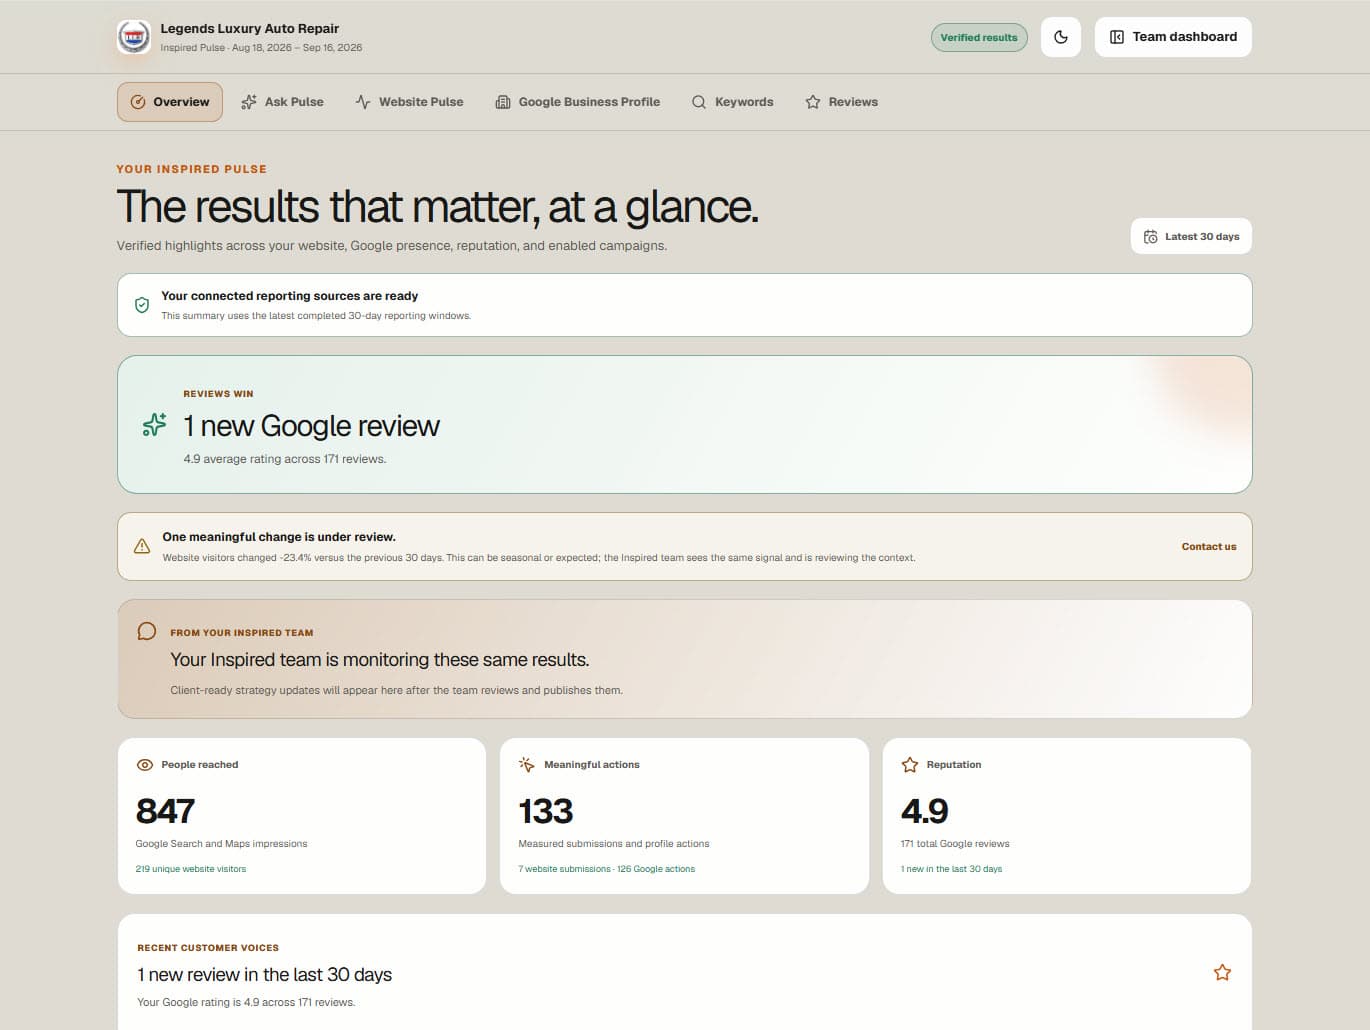Click the heading '1 new review in the last 30 days'

265,975
